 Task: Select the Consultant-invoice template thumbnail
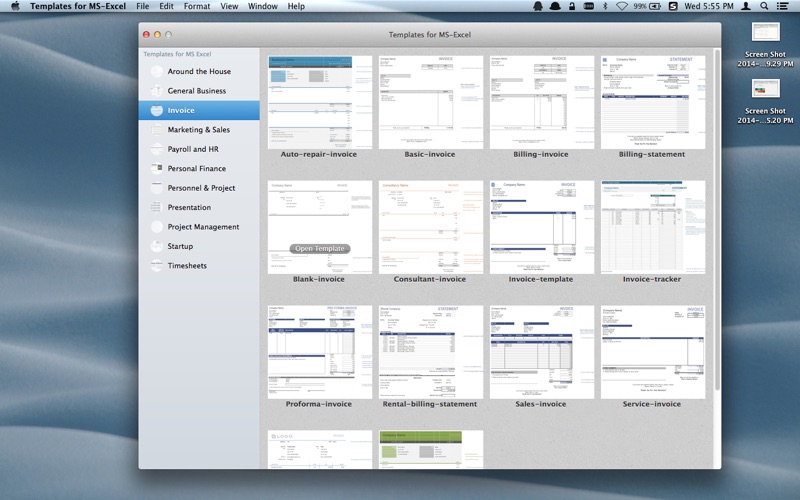431,227
